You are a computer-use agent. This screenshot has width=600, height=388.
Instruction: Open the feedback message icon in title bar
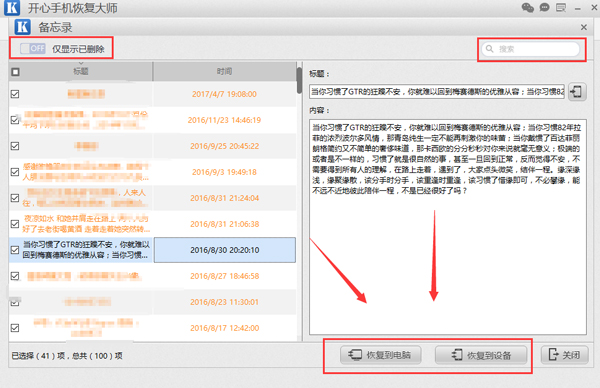click(561, 7)
